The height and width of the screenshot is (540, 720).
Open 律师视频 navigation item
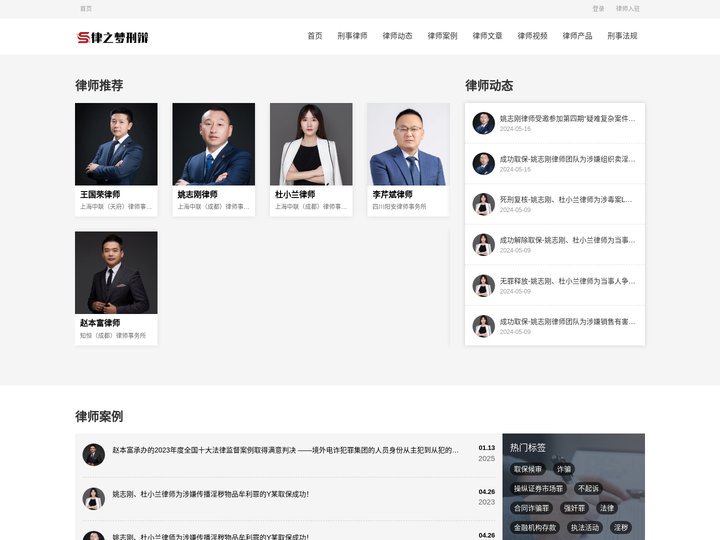point(532,36)
